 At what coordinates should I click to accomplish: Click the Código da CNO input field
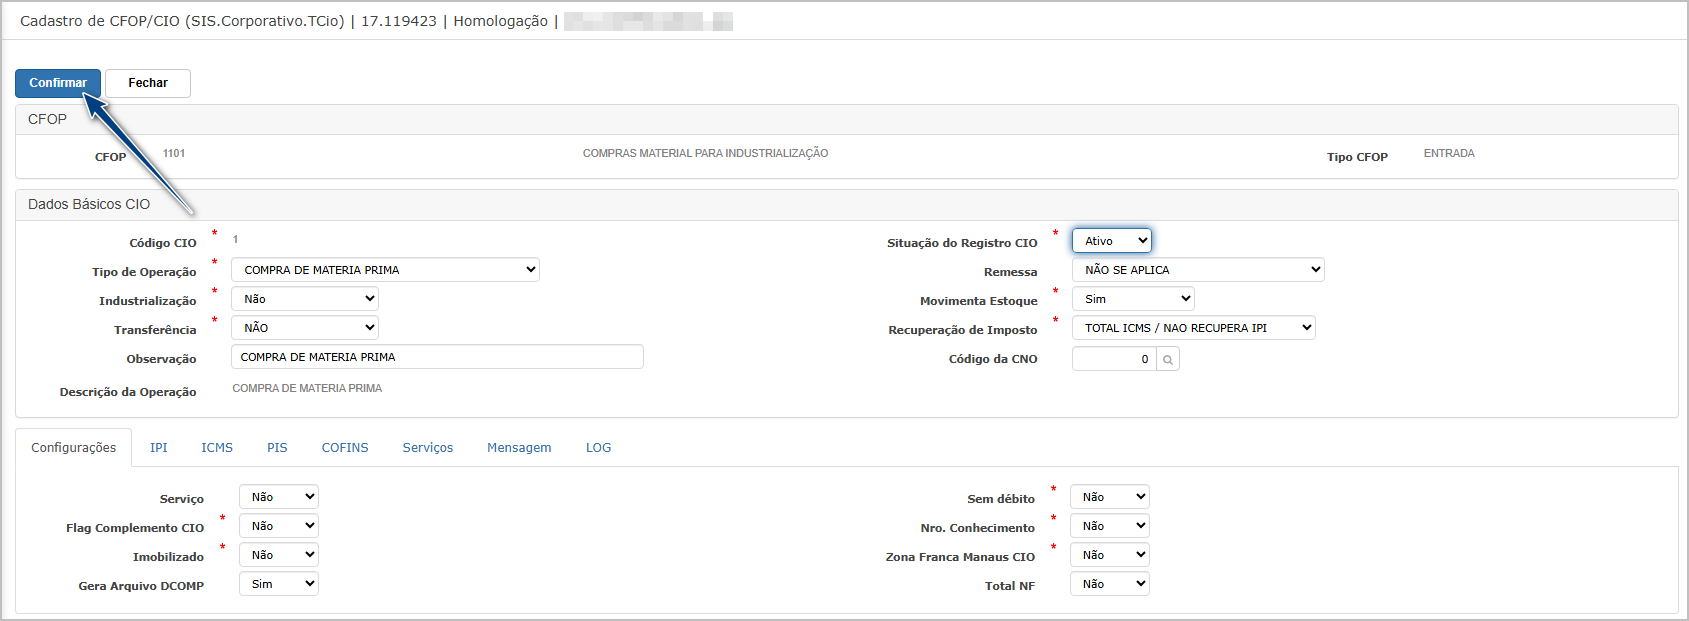(x=1113, y=359)
